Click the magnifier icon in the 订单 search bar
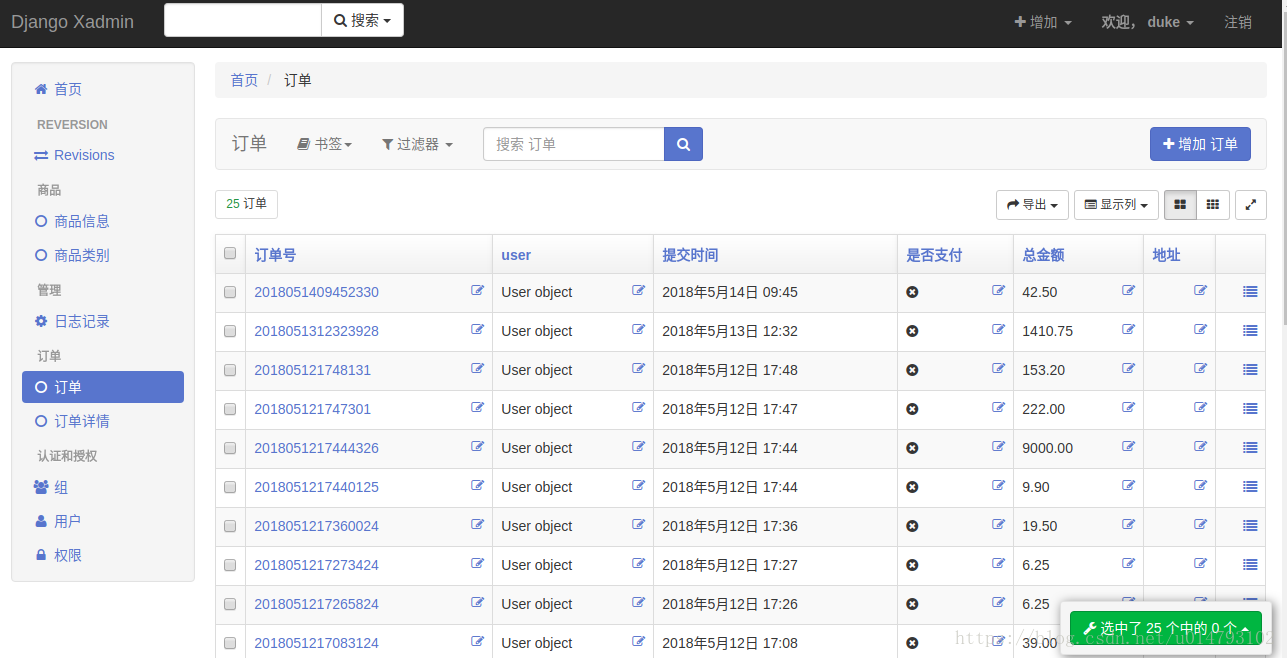This screenshot has width=1287, height=658. (683, 144)
